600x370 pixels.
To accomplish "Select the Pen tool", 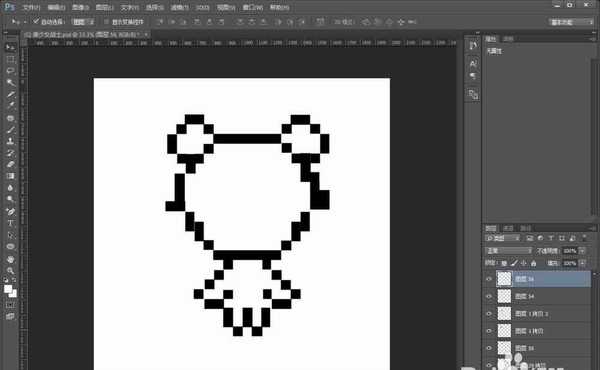I will pos(11,211).
